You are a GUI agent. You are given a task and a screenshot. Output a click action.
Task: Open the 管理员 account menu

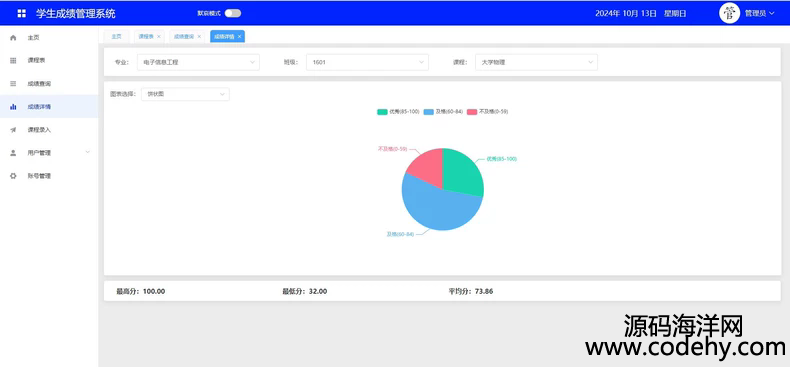tap(759, 14)
